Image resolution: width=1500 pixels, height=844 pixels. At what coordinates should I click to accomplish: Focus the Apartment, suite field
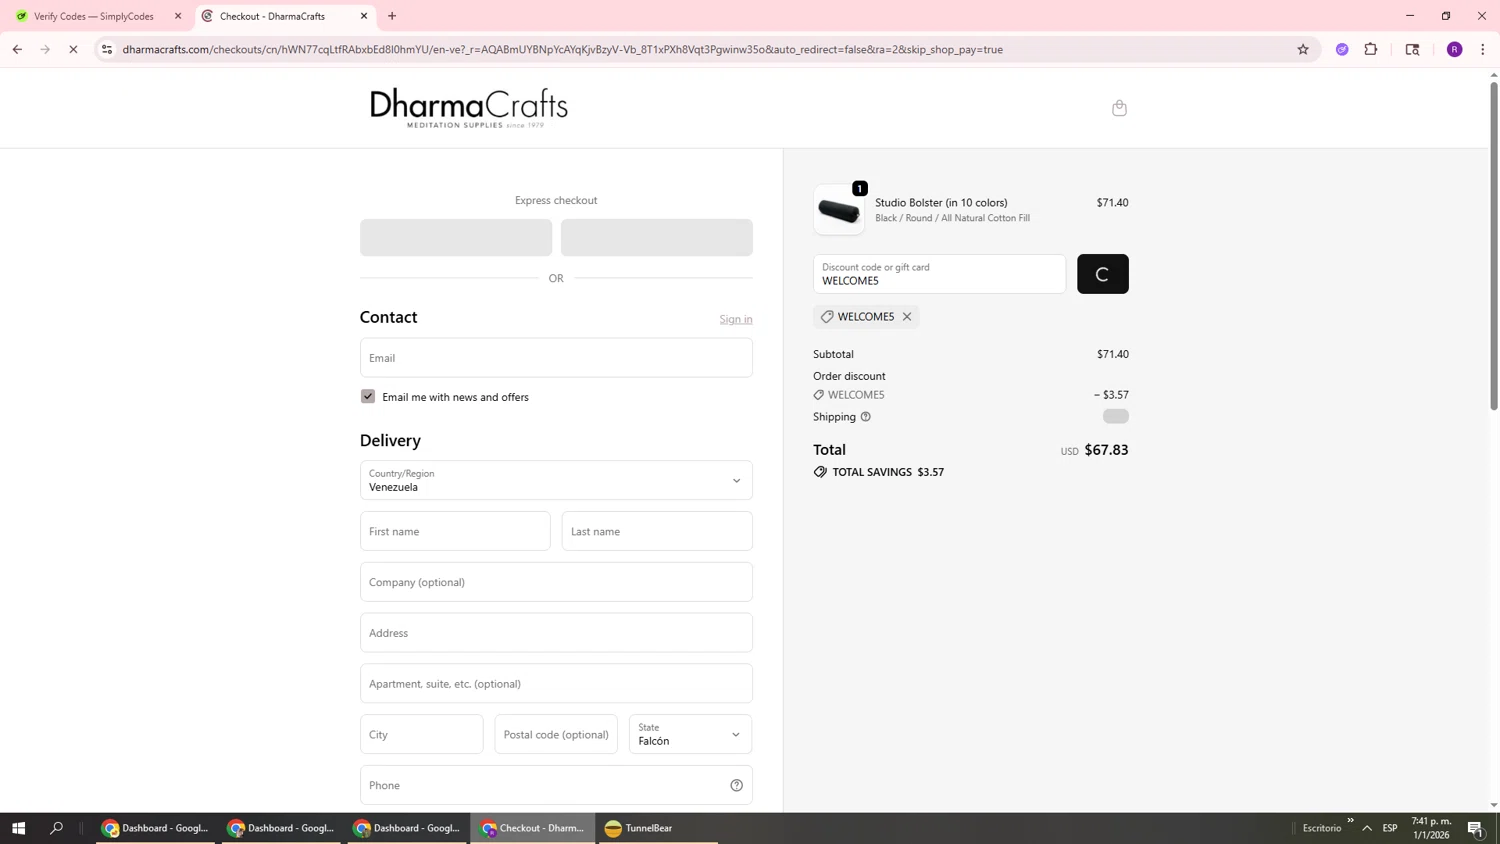[x=556, y=684]
